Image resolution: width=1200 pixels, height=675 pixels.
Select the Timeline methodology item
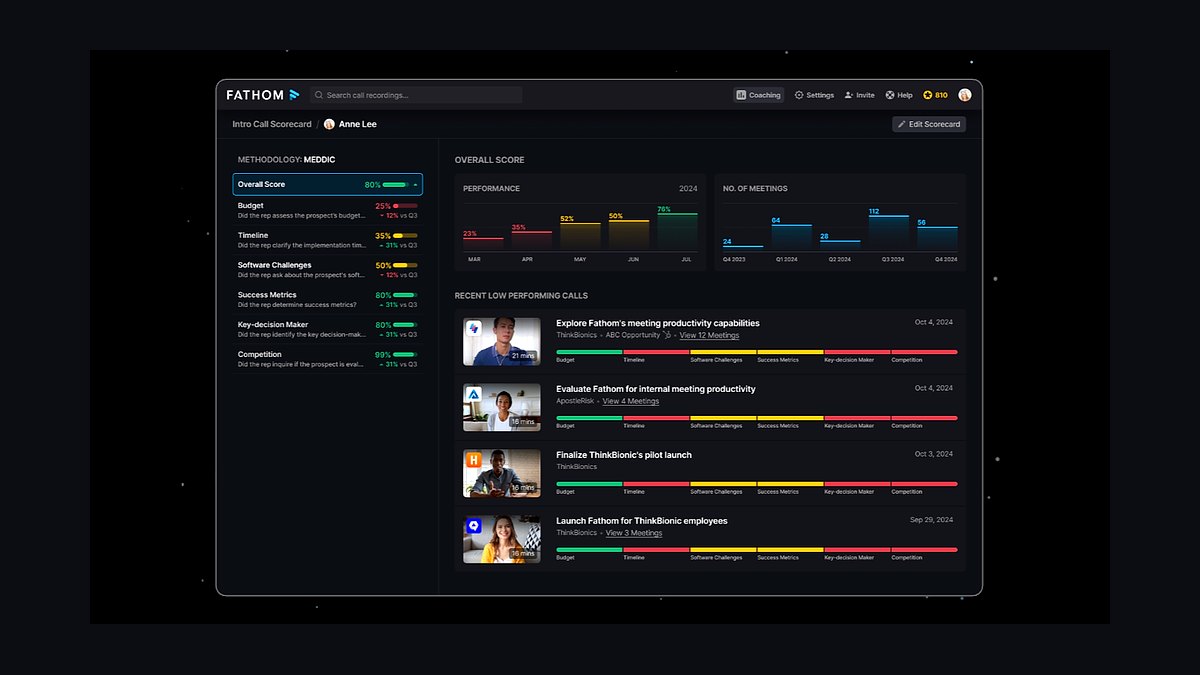328,240
